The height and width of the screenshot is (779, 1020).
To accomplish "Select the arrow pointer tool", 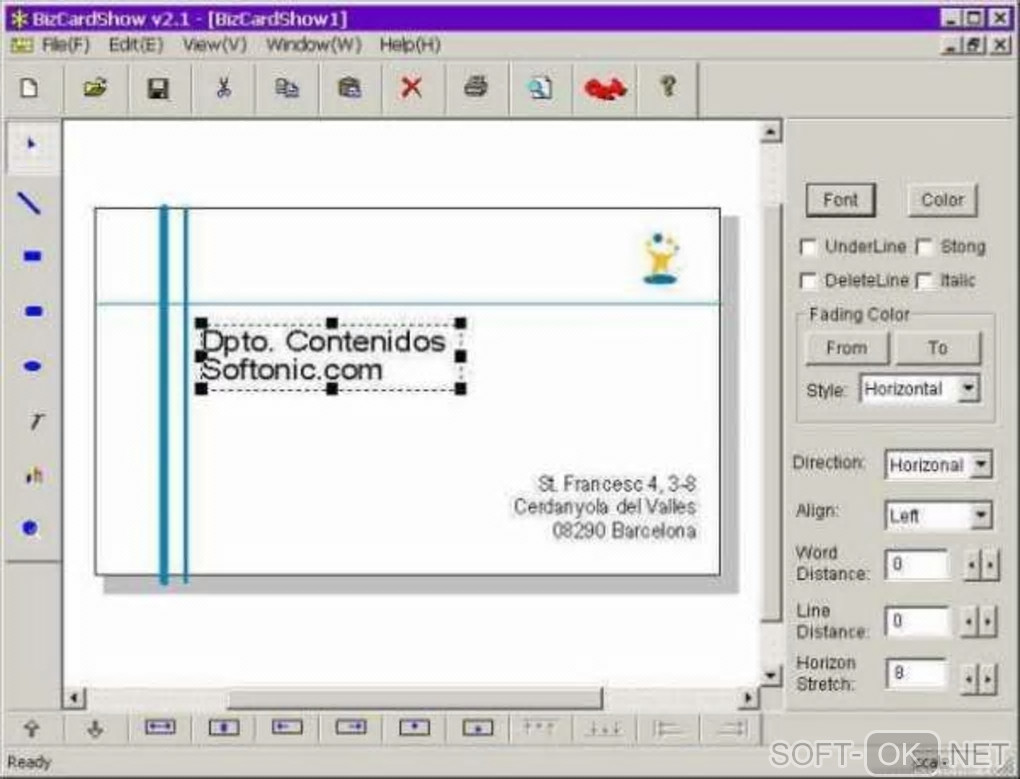I will 32,146.
